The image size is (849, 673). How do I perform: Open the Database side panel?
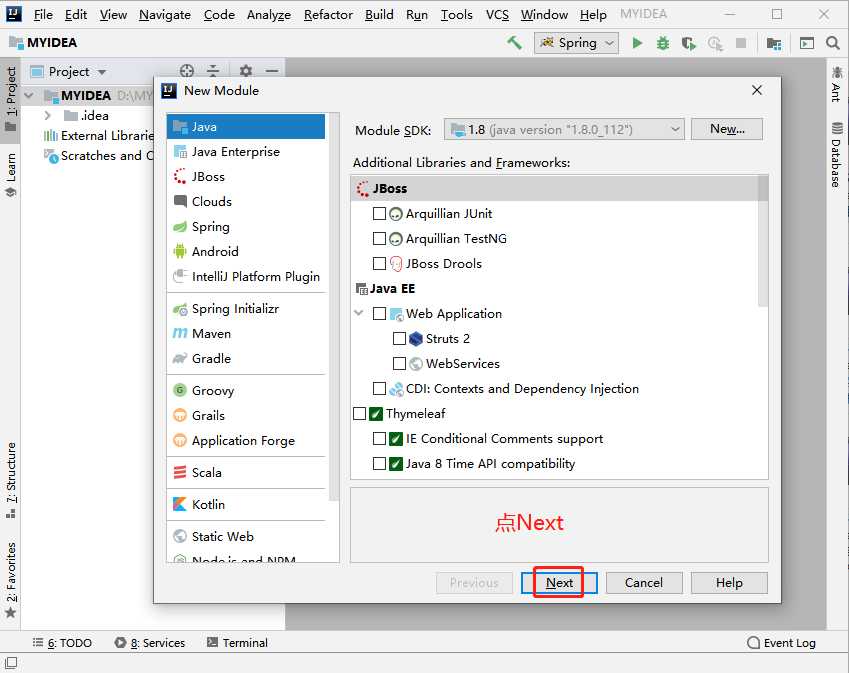tap(837, 155)
